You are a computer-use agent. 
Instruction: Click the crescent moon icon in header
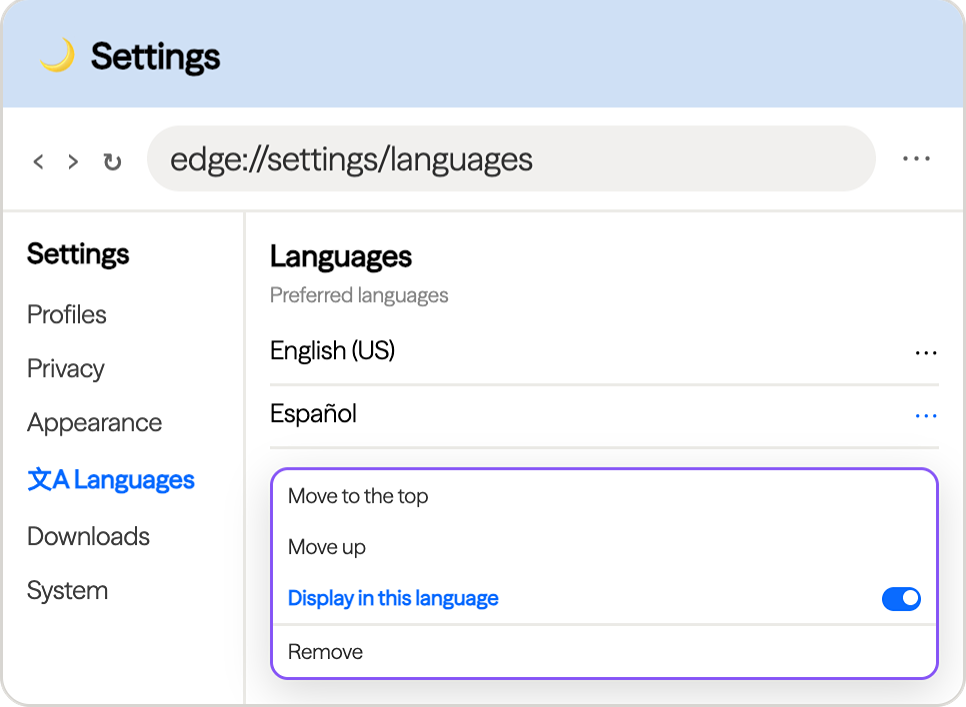pos(57,55)
